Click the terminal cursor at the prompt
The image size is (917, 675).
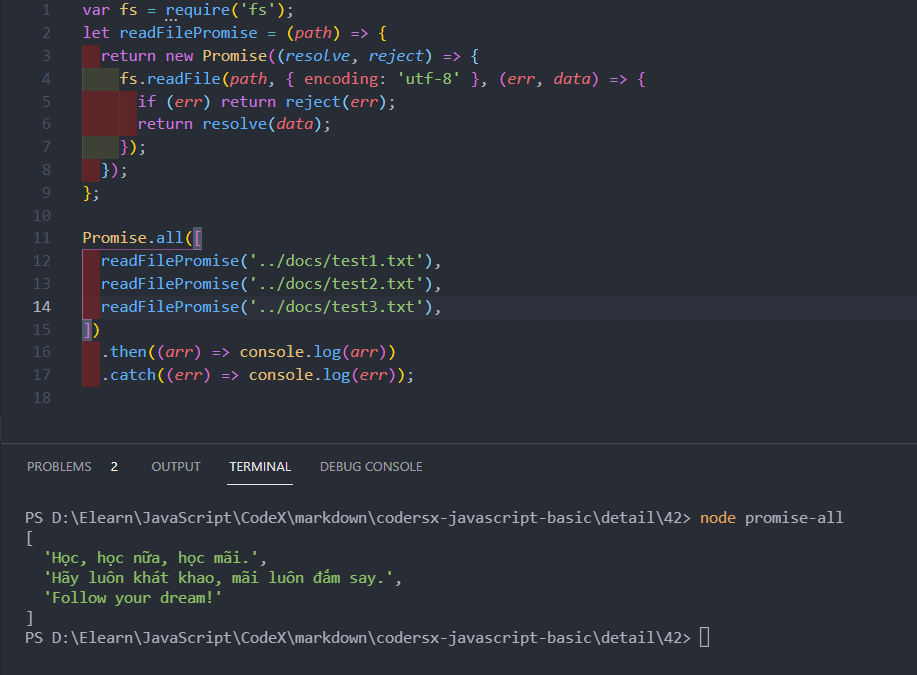pos(704,637)
